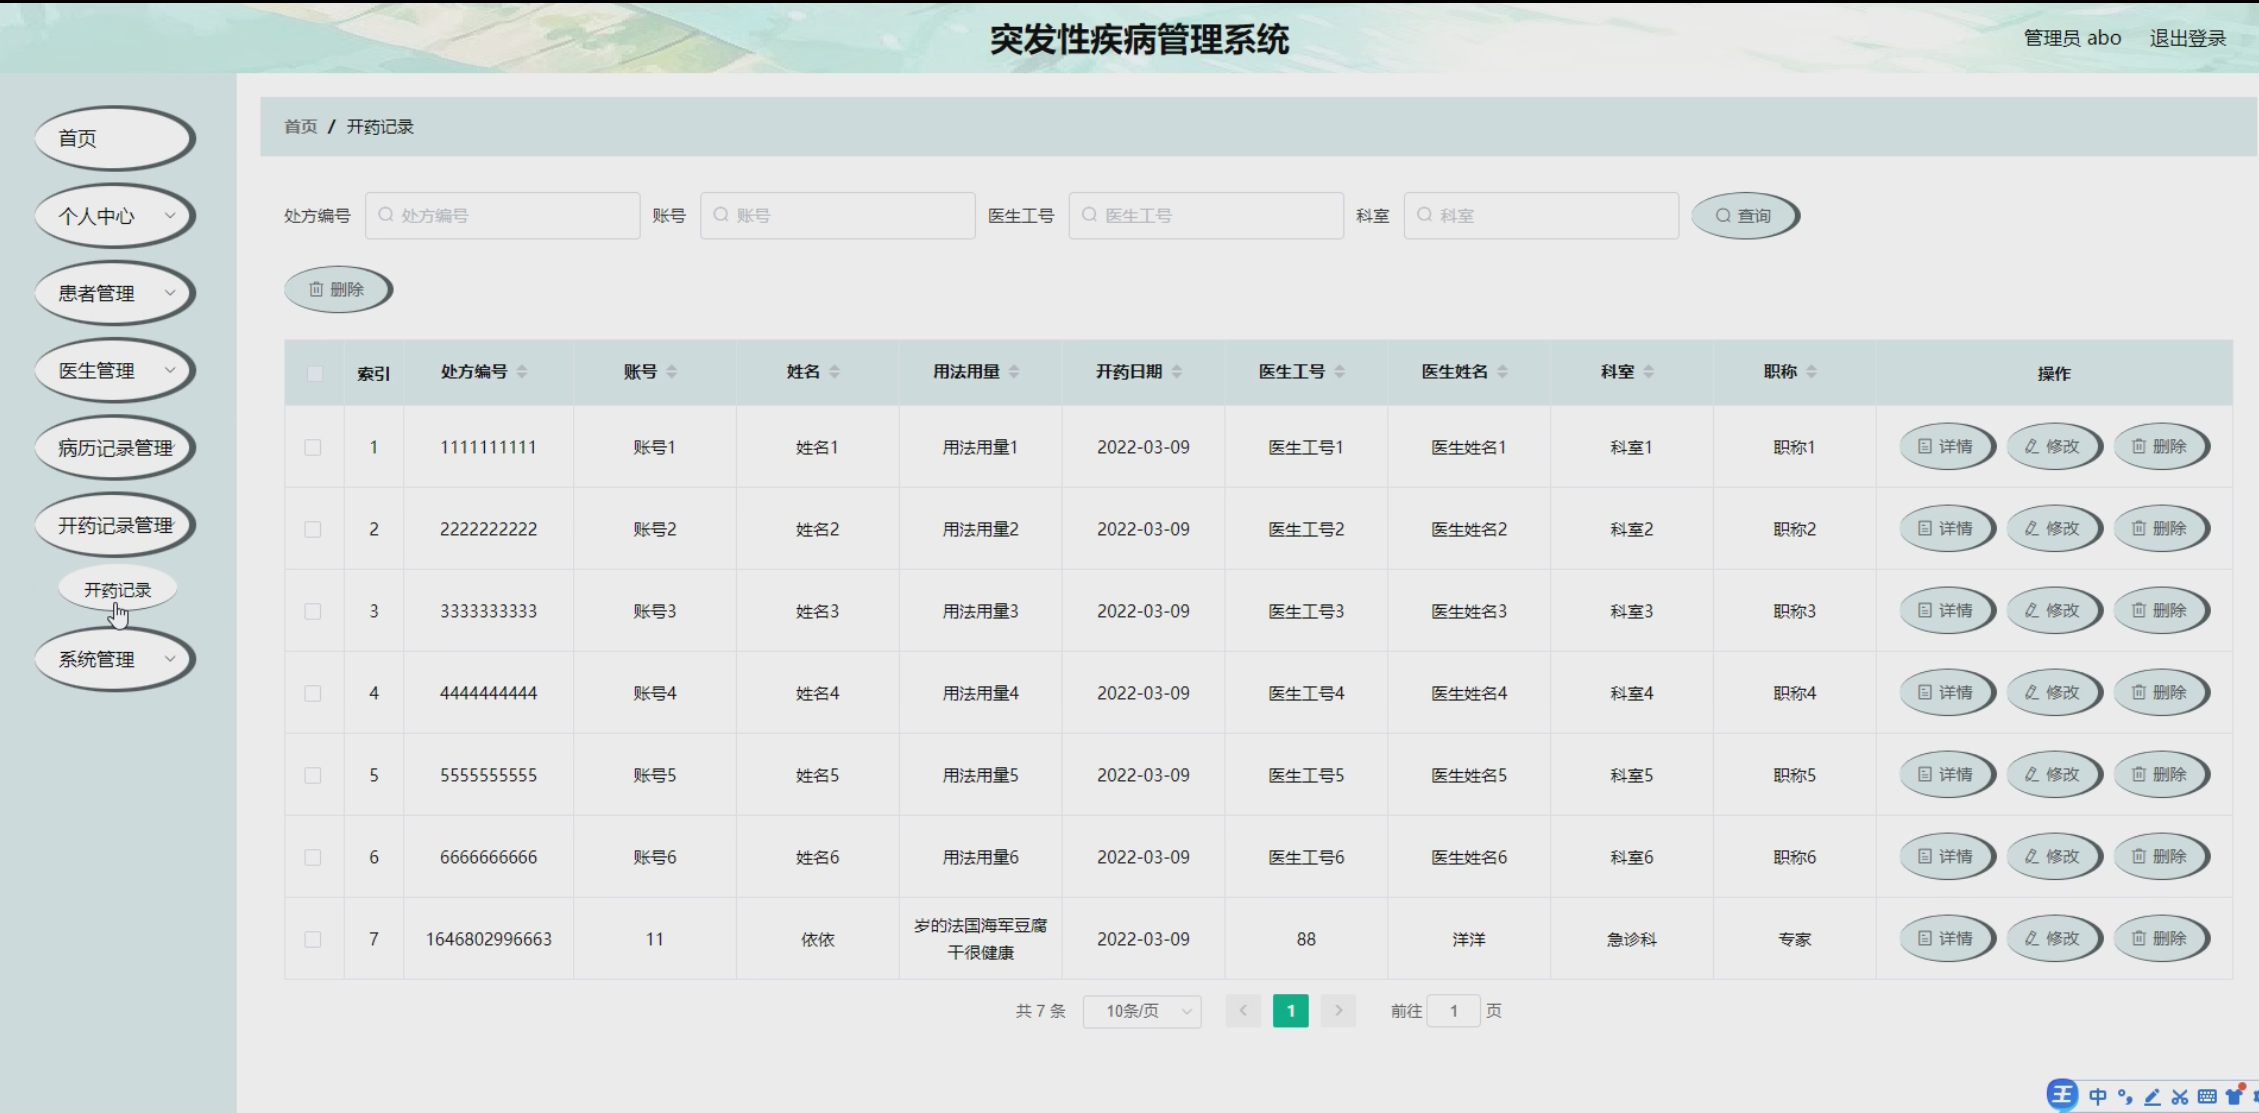This screenshot has width=2259, height=1113.
Task: Check the checkbox for row 账号4
Action: tap(313, 693)
